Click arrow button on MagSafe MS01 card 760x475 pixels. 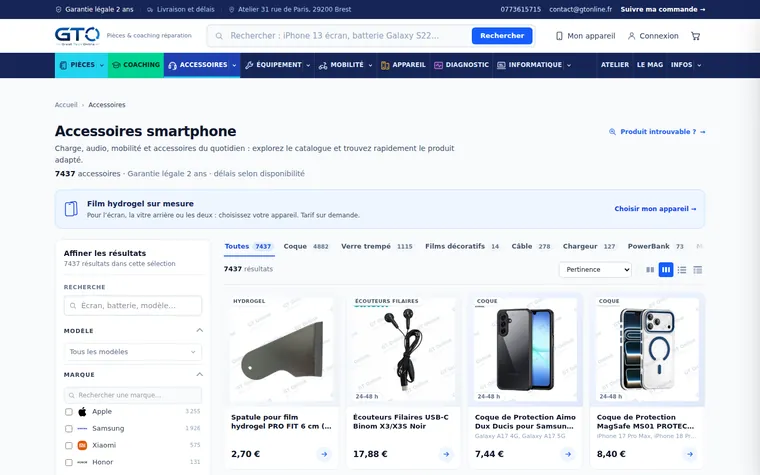tap(690, 454)
